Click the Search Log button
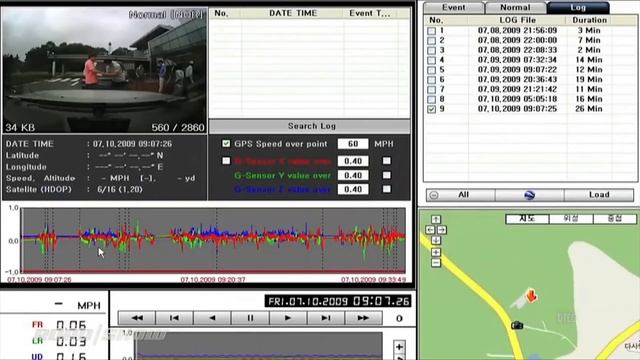This screenshot has width=640, height=360. pos(310,126)
